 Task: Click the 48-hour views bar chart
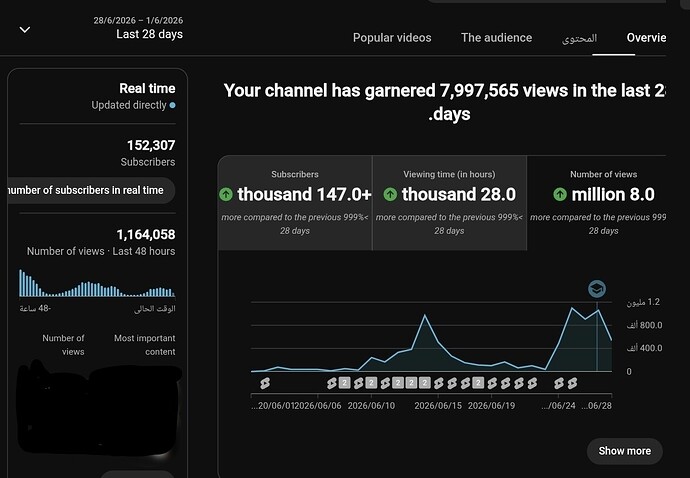pyautogui.click(x=97, y=283)
